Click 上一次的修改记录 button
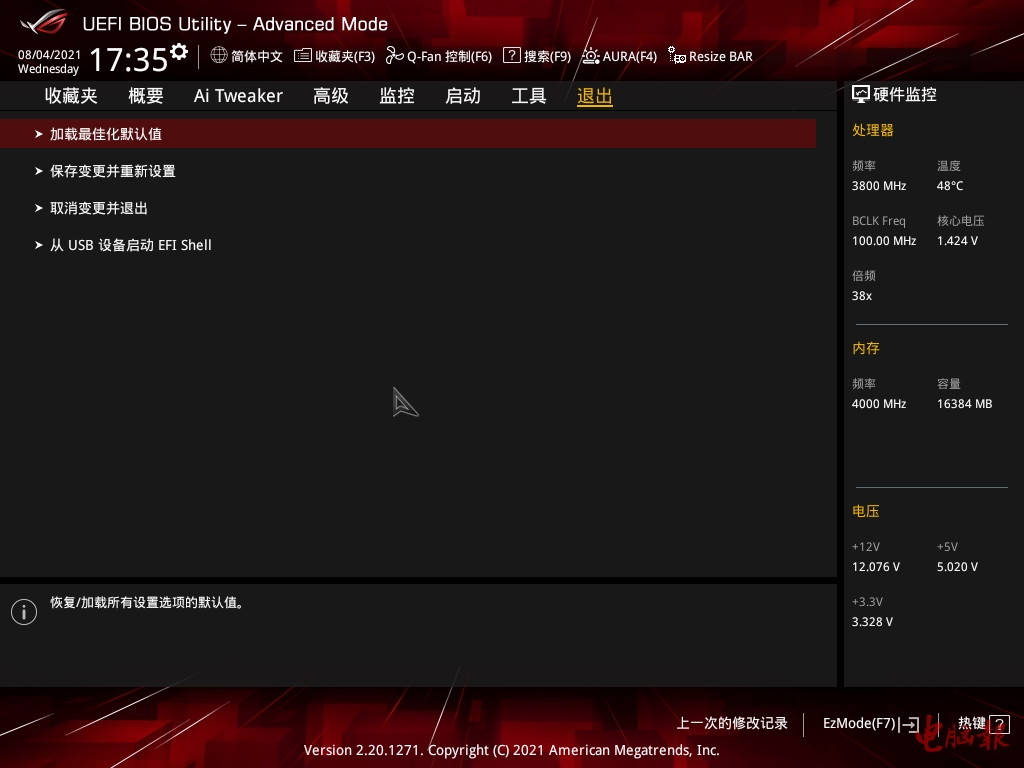The width and height of the screenshot is (1024, 768). coord(732,724)
